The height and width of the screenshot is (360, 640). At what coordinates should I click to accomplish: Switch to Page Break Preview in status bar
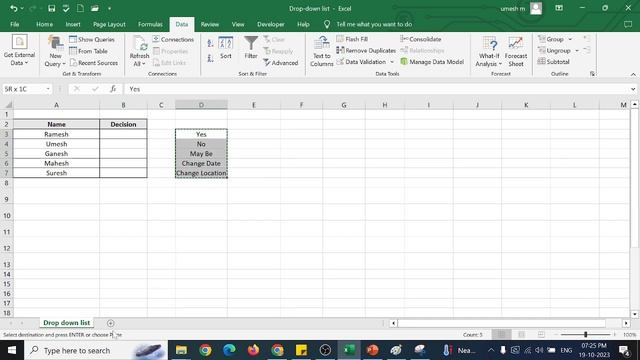[541, 335]
